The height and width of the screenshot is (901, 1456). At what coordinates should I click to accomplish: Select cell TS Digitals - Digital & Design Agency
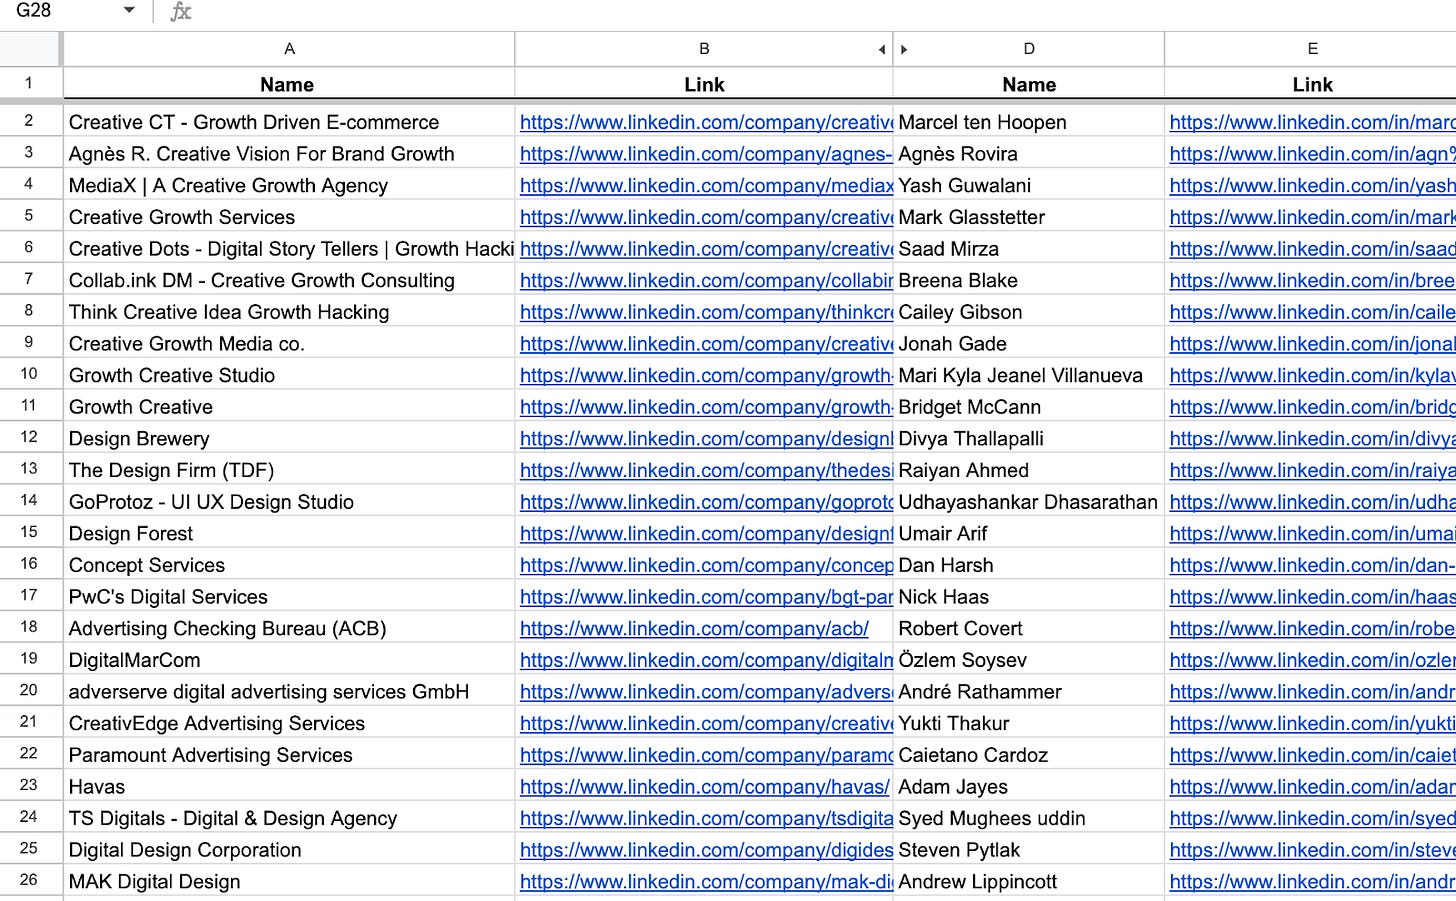(x=289, y=818)
